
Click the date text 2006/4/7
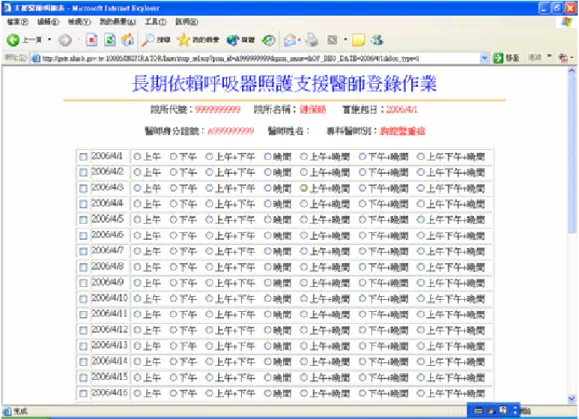[107, 250]
